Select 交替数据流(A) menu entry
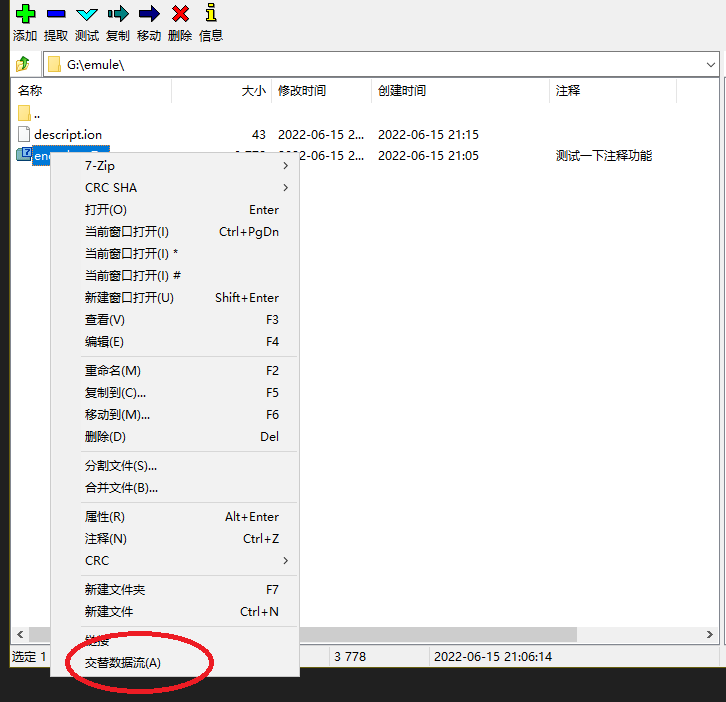726x702 pixels. pyautogui.click(x=175, y=663)
